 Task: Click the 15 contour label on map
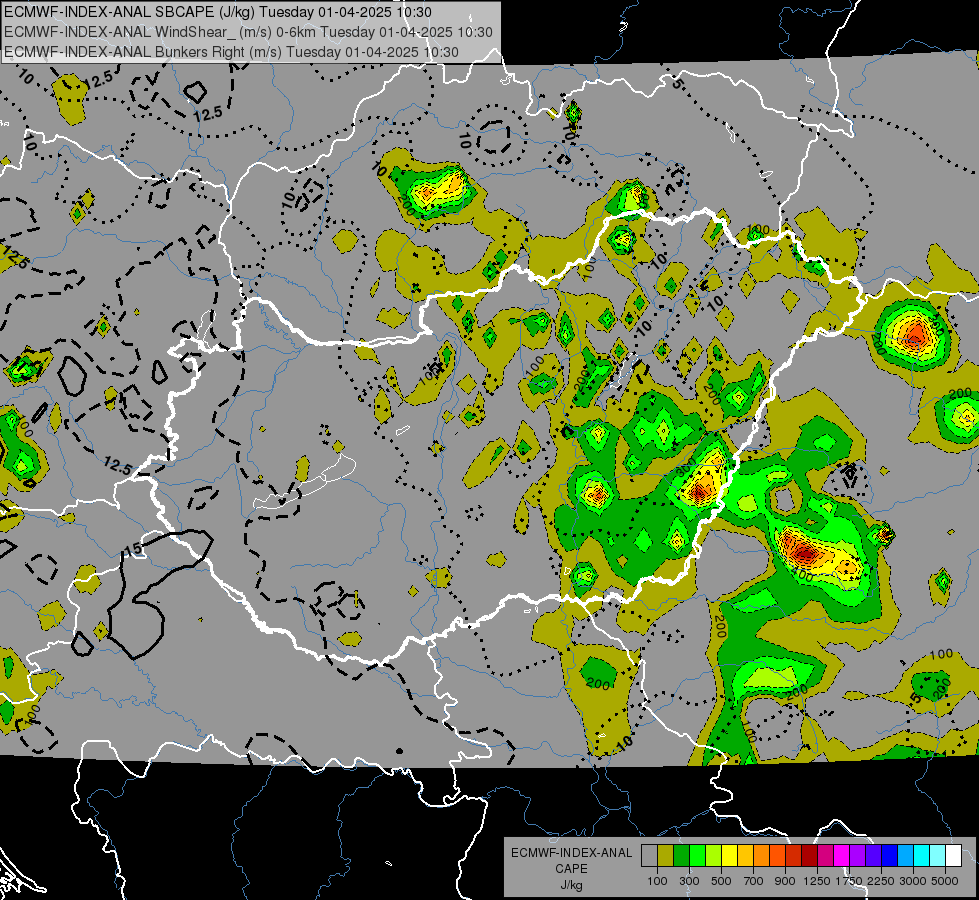coord(133,549)
